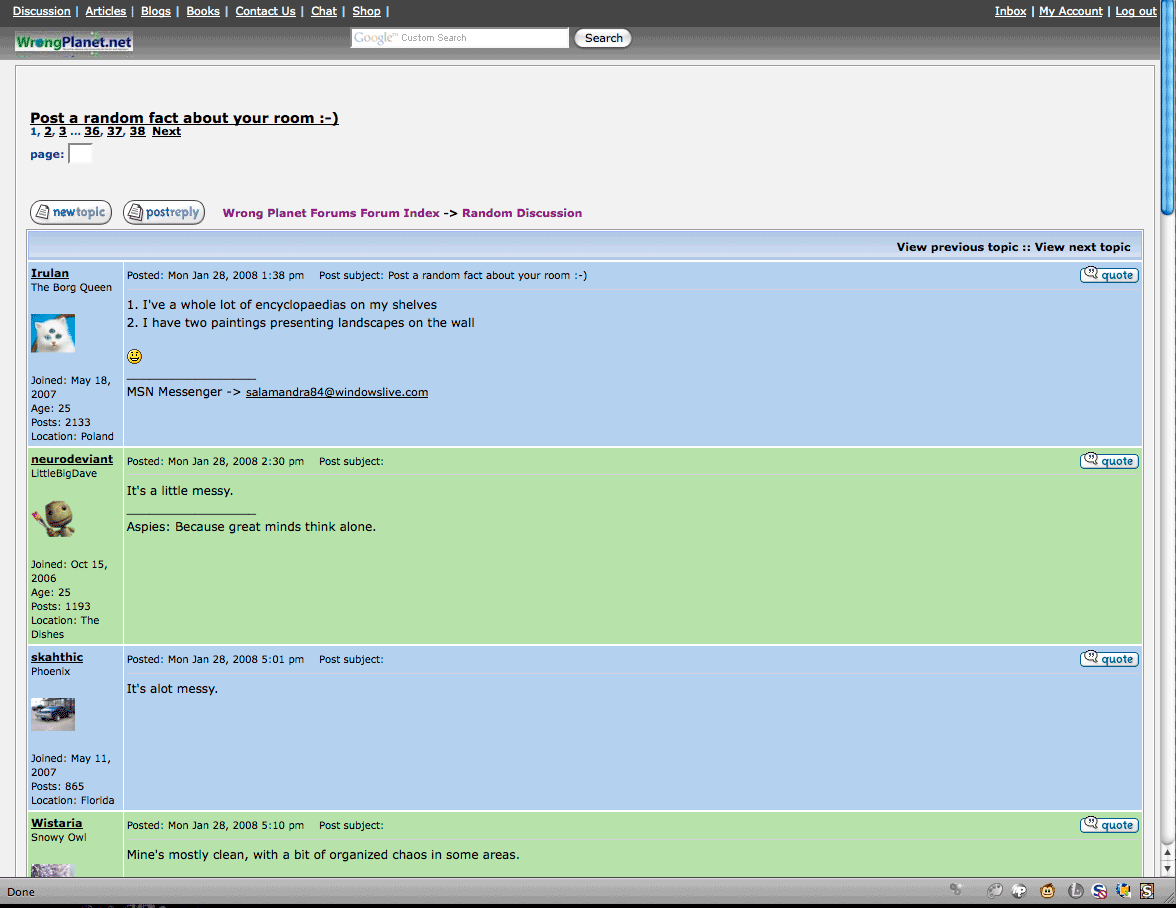This screenshot has width=1176, height=908.
Task: Click the WrongPlanet.net logo
Action: 71,42
